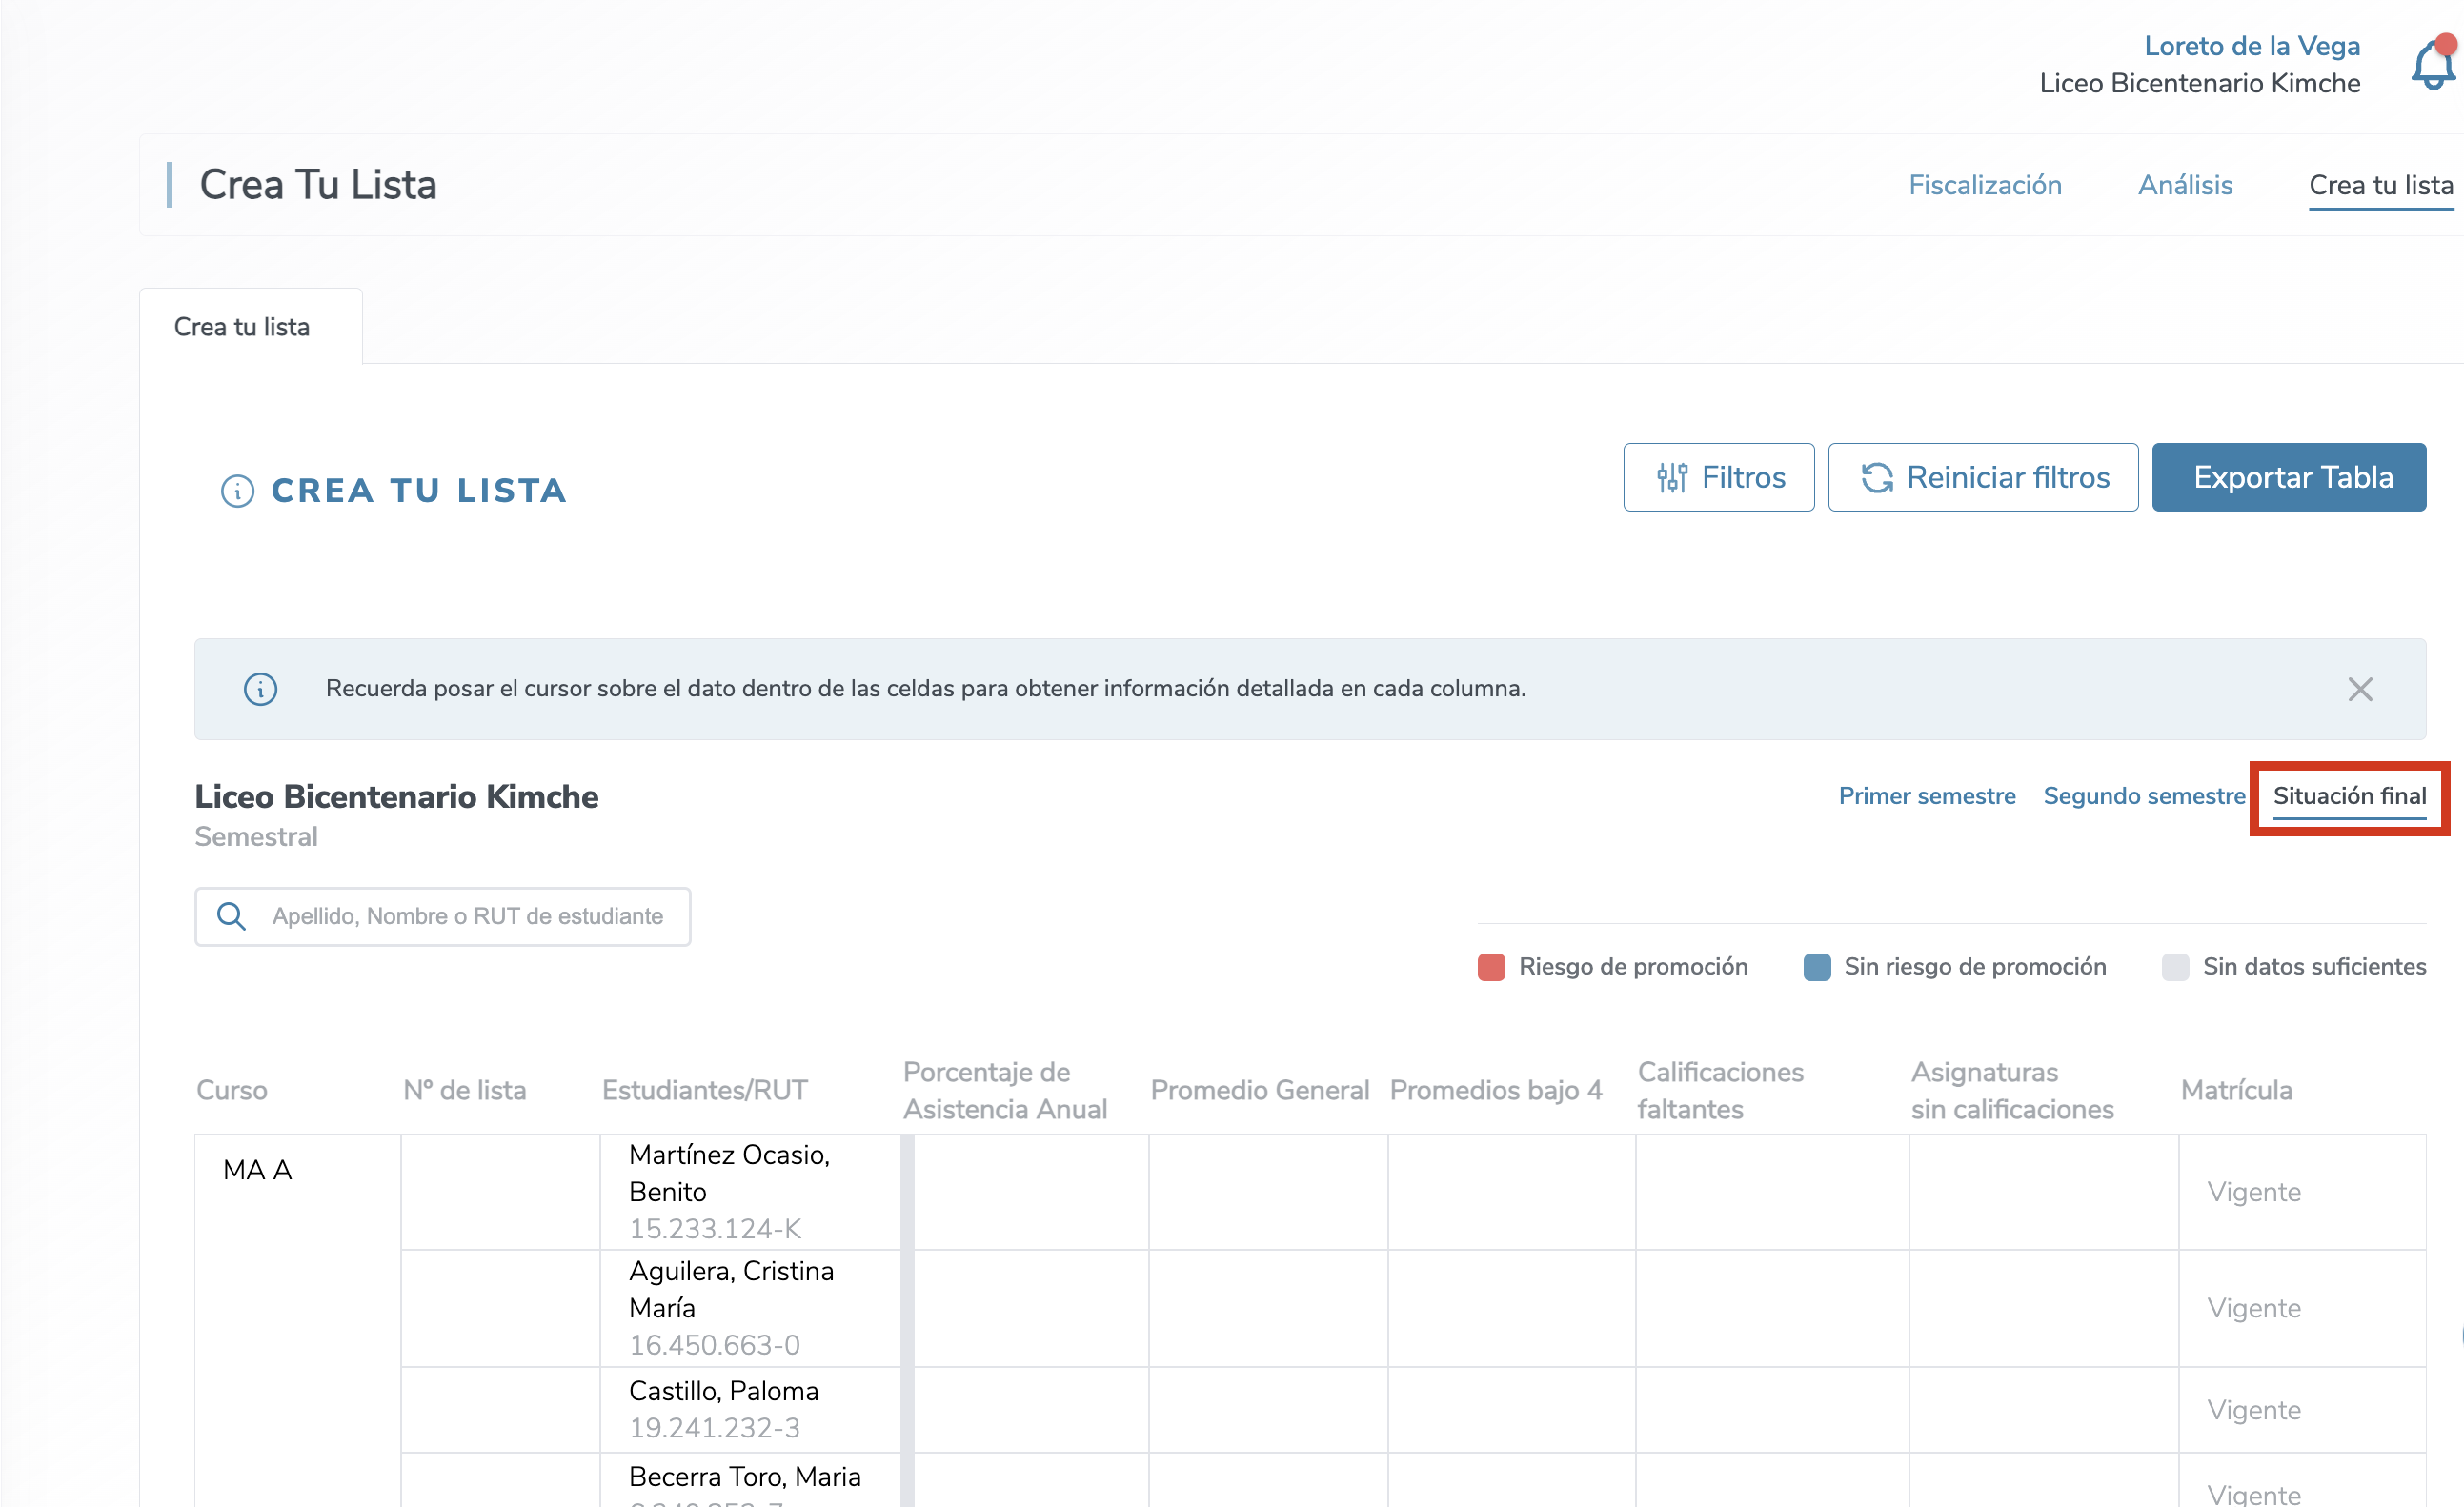Click red Riesgo de promoción legend swatch
The image size is (2464, 1507).
point(1490,967)
